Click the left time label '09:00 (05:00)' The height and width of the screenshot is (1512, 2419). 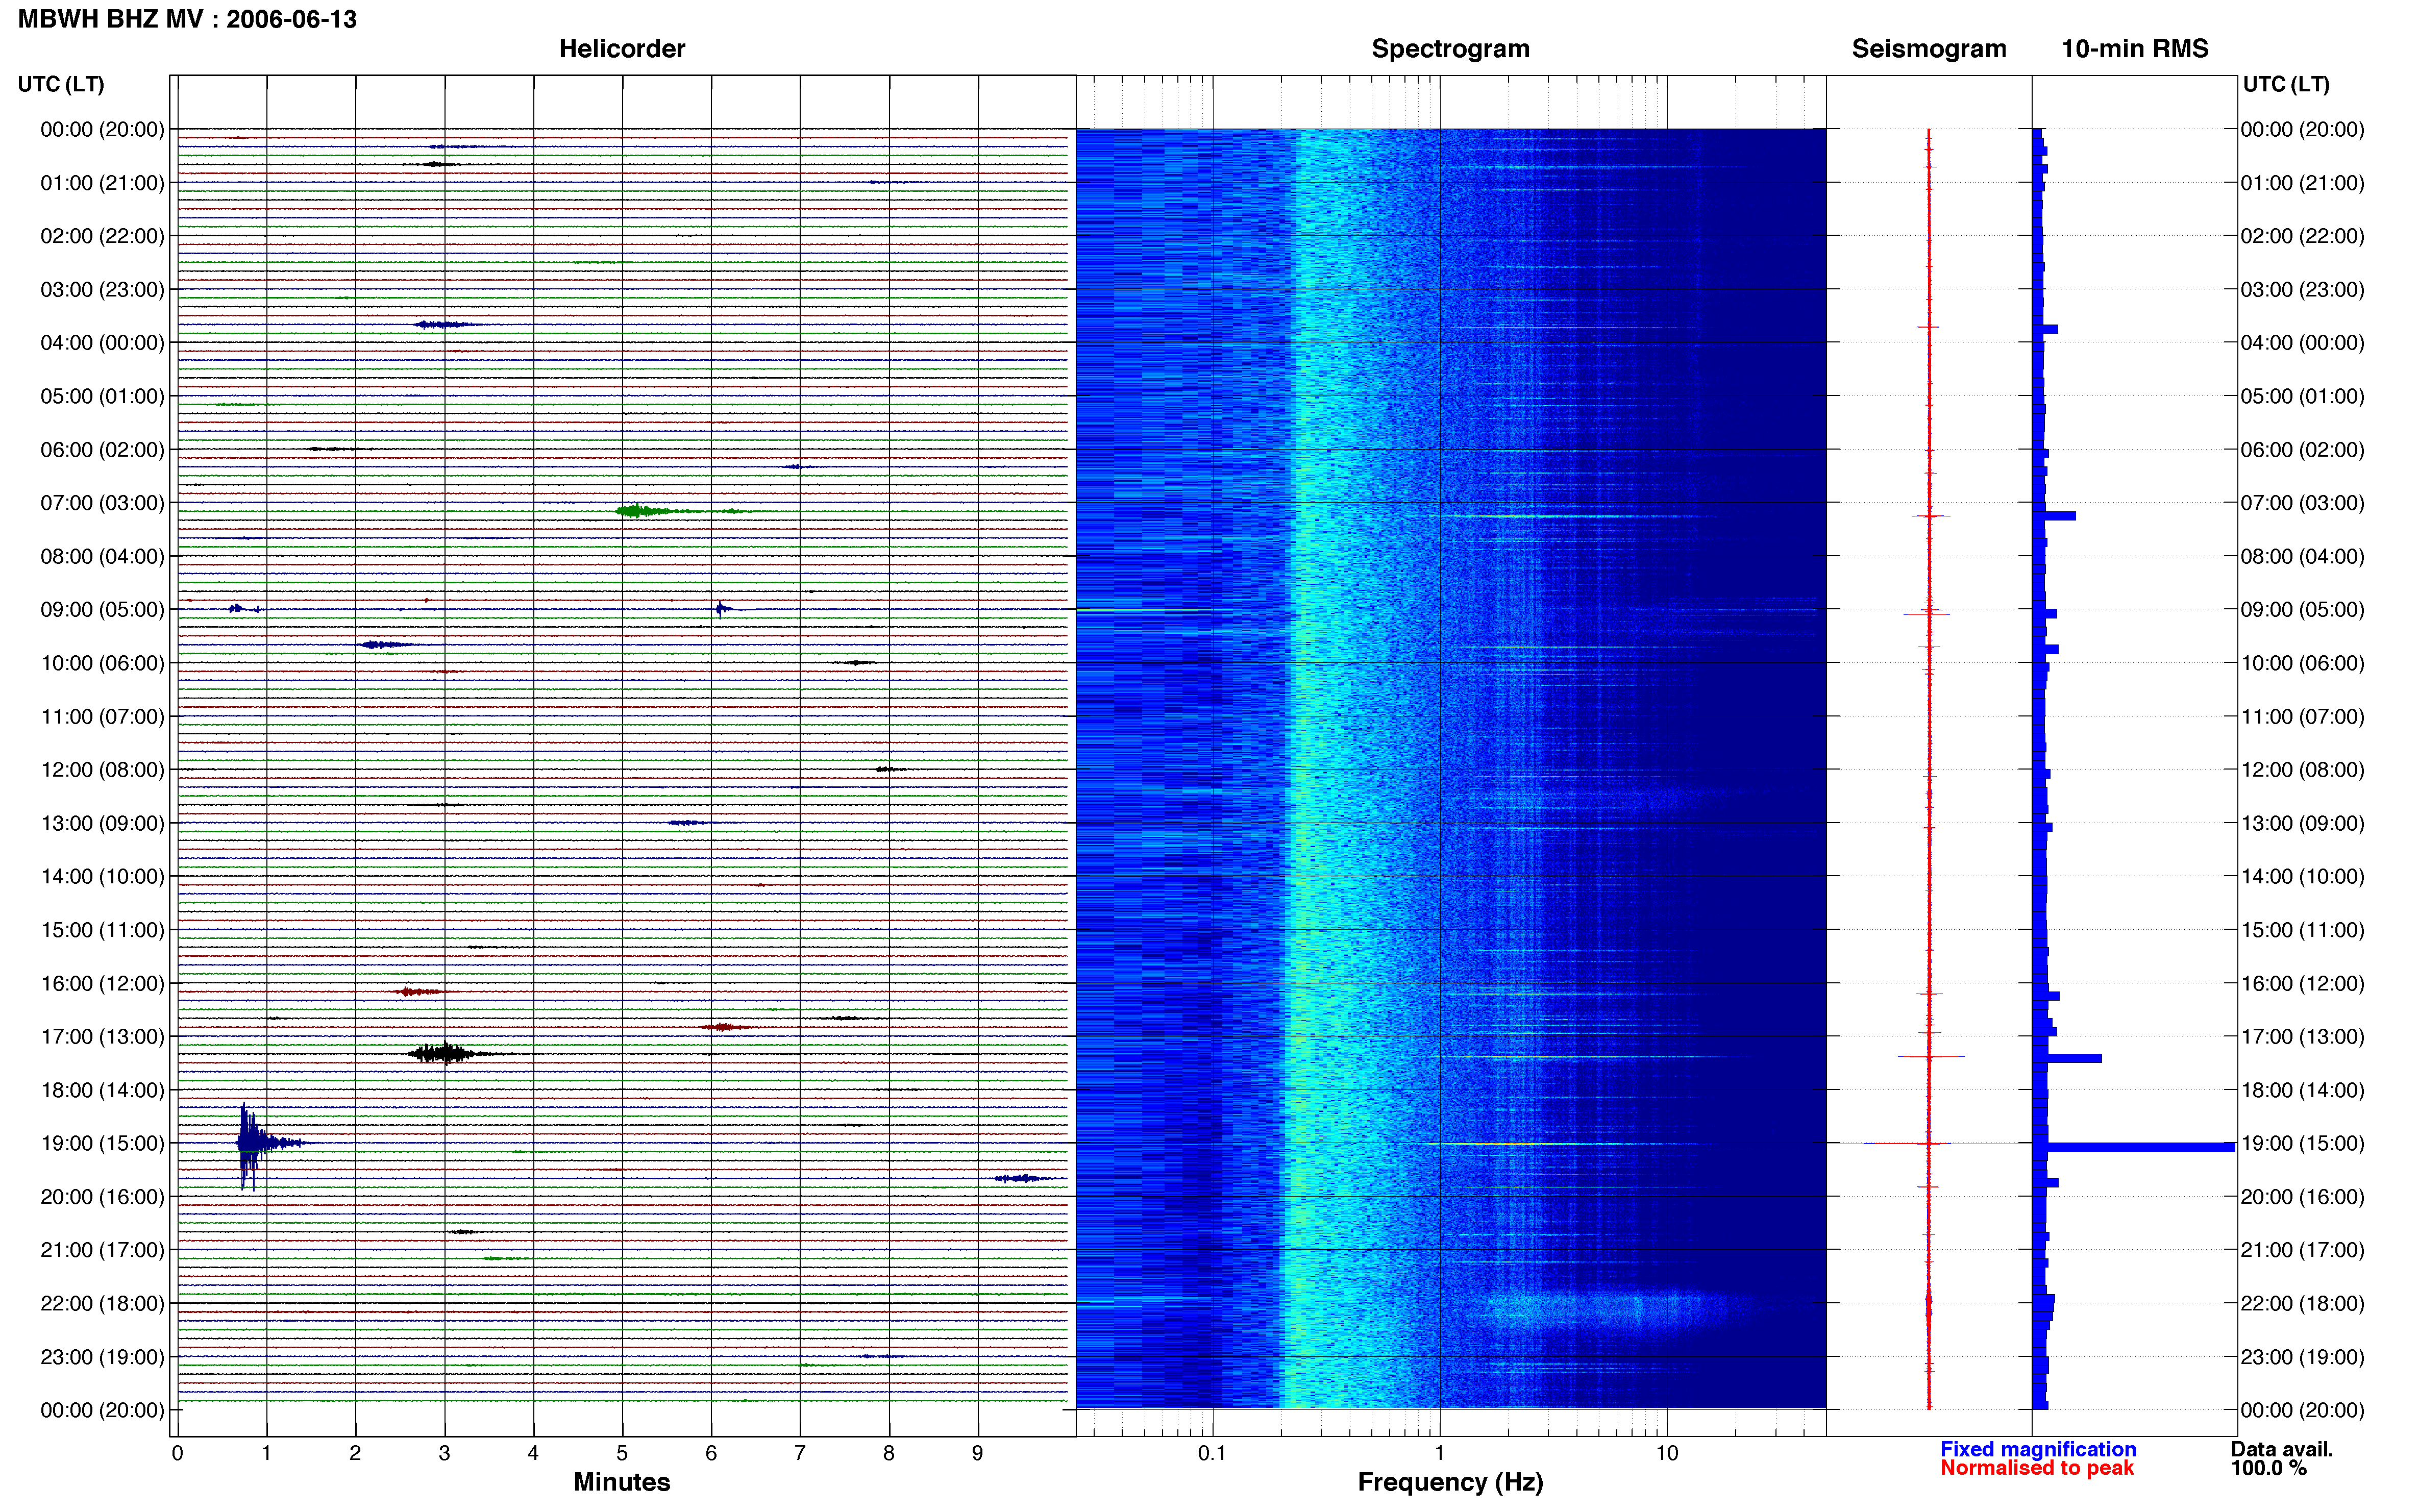click(102, 609)
